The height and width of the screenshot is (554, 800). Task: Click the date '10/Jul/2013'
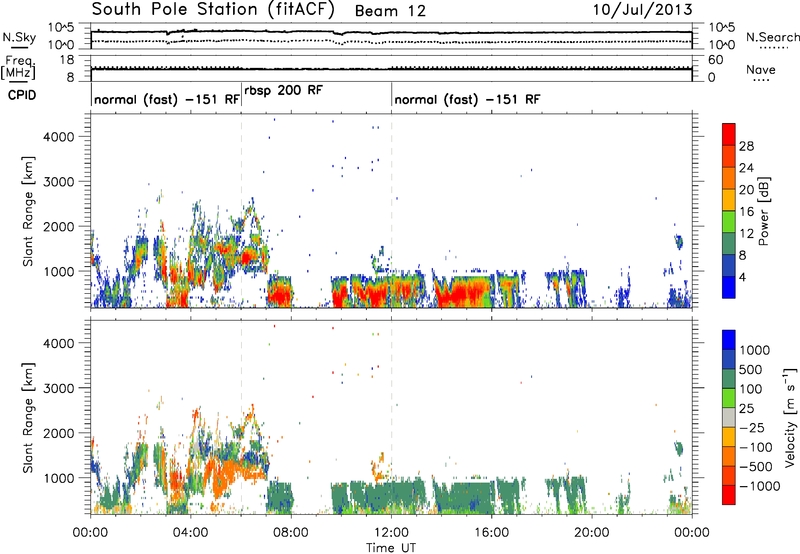point(642,10)
